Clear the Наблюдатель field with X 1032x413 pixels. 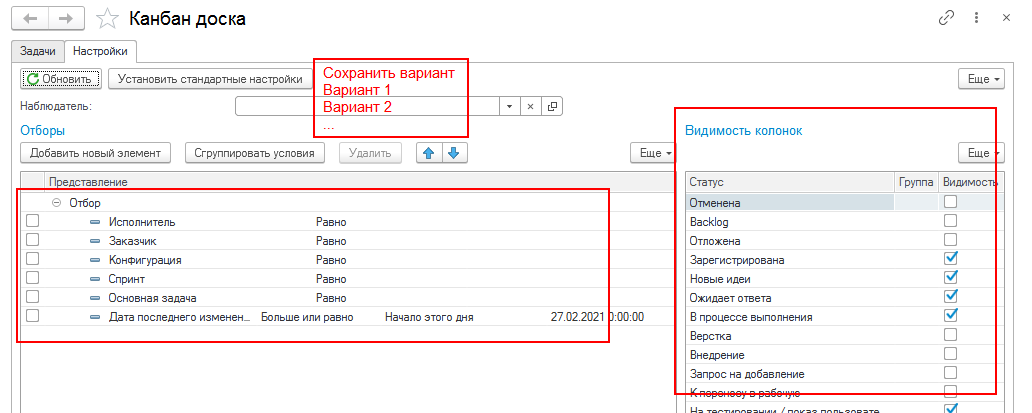tap(530, 106)
